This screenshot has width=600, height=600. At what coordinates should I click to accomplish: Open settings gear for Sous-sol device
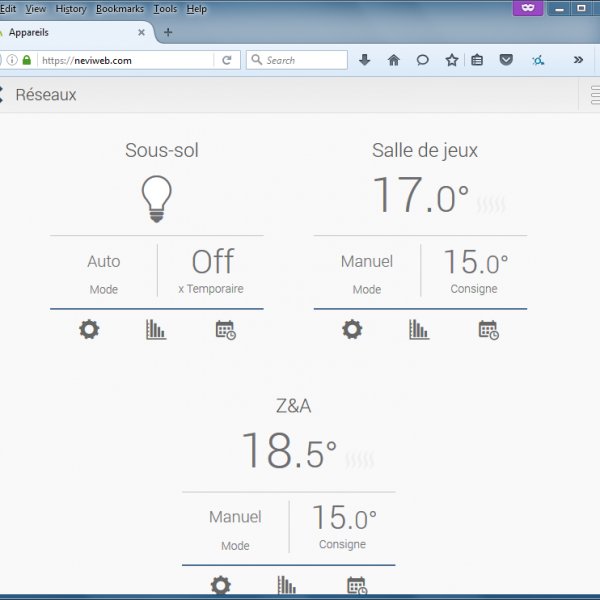pyautogui.click(x=89, y=329)
